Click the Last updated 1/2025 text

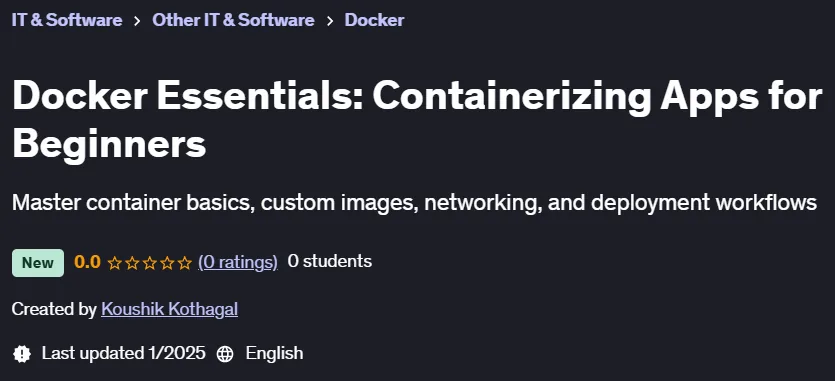[124, 353]
